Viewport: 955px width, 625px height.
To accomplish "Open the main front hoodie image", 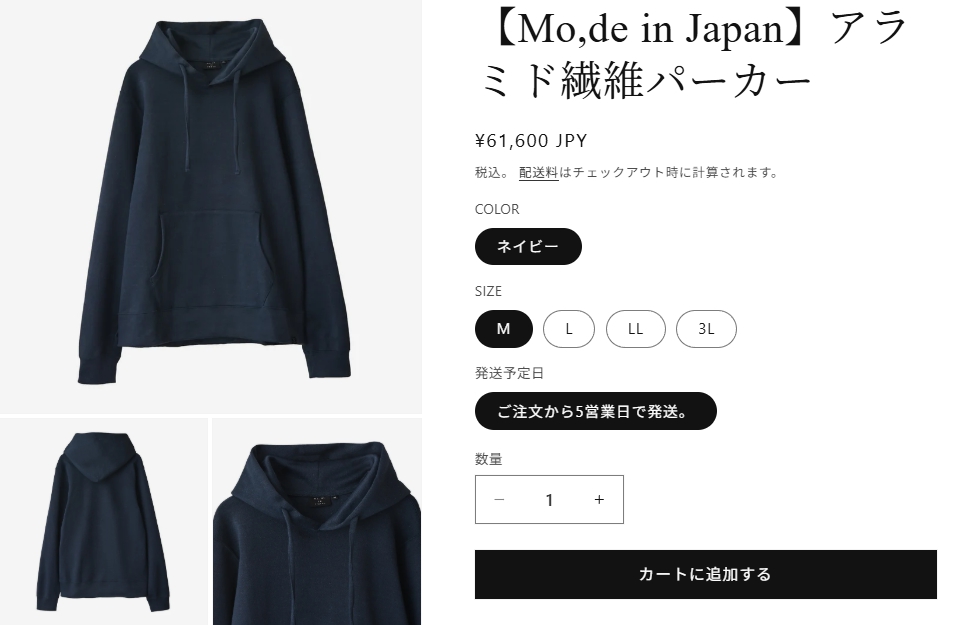I will coord(211,206).
